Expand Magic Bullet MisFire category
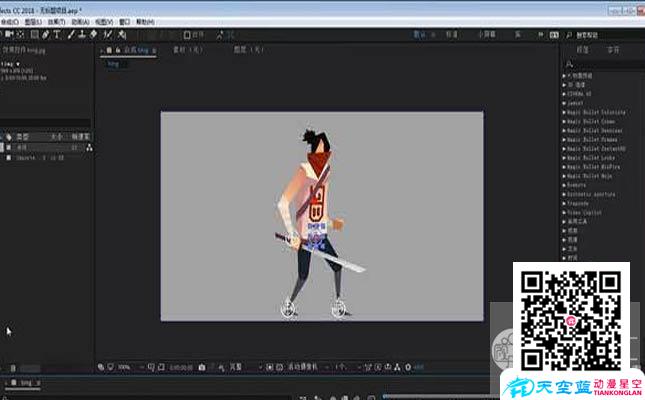Screen dimensions: 645x400 (x=564, y=167)
